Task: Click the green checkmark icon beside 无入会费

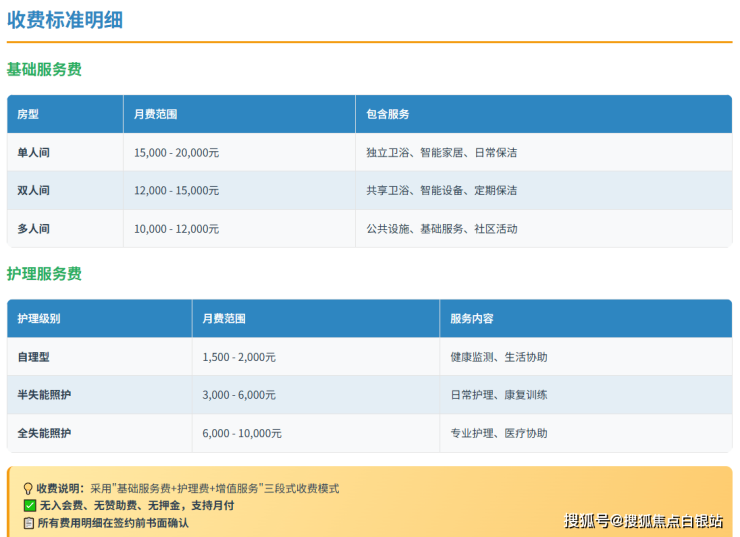Action: pyautogui.click(x=28, y=506)
